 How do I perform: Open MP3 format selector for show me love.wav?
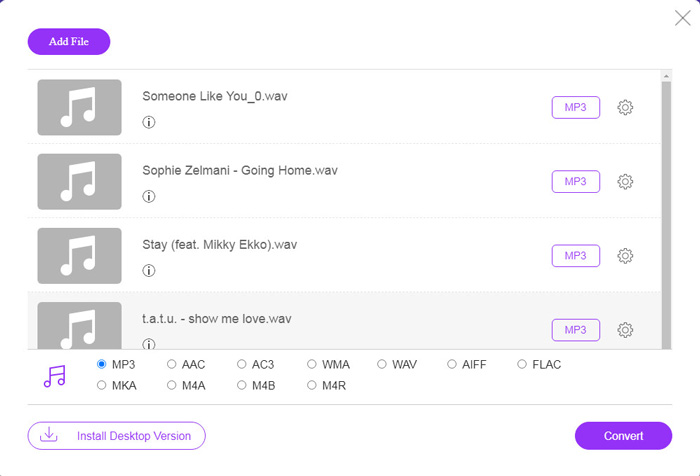tap(575, 330)
